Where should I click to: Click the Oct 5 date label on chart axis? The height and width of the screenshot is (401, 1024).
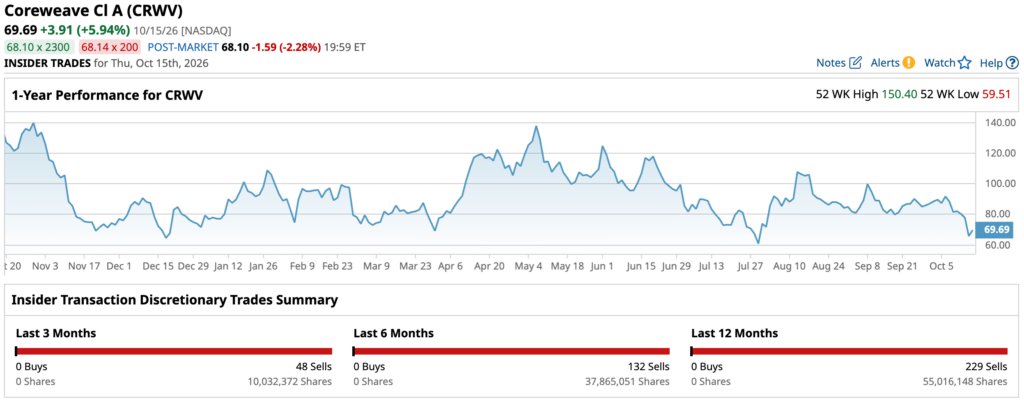[x=943, y=266]
